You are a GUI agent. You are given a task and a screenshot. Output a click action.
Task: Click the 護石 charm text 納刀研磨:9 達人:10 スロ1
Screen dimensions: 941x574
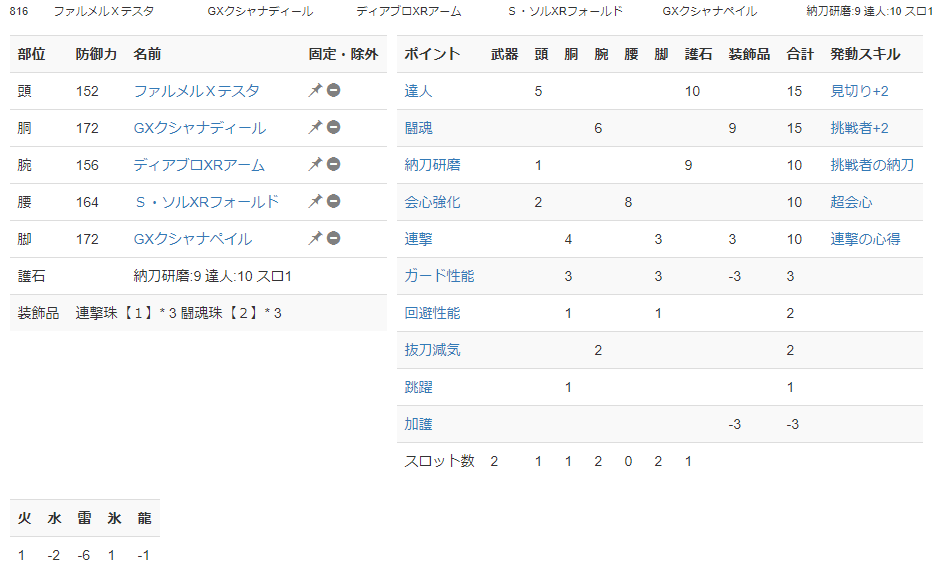(212, 276)
